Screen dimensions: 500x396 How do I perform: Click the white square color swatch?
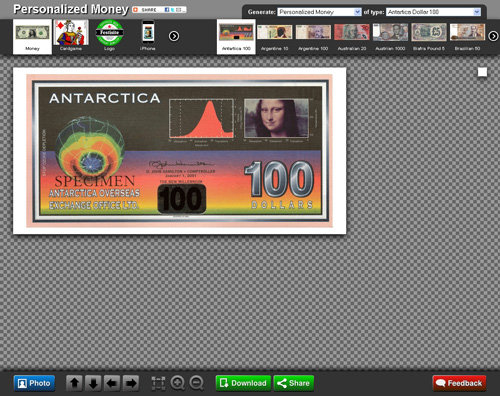pos(482,72)
